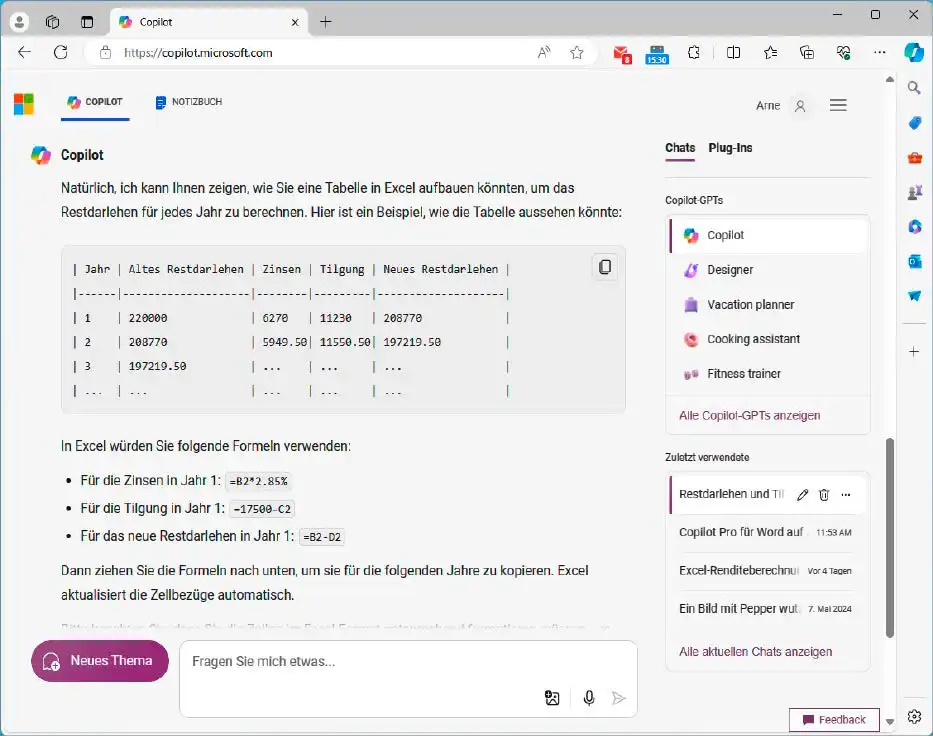Click the Microsoft logo

point(24,104)
